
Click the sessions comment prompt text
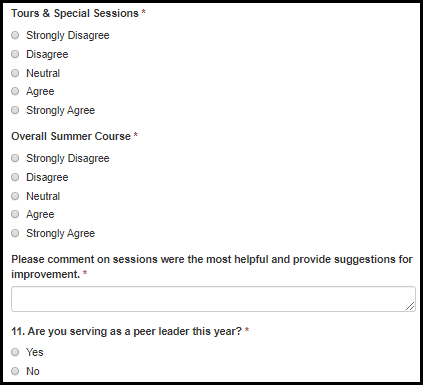212,267
